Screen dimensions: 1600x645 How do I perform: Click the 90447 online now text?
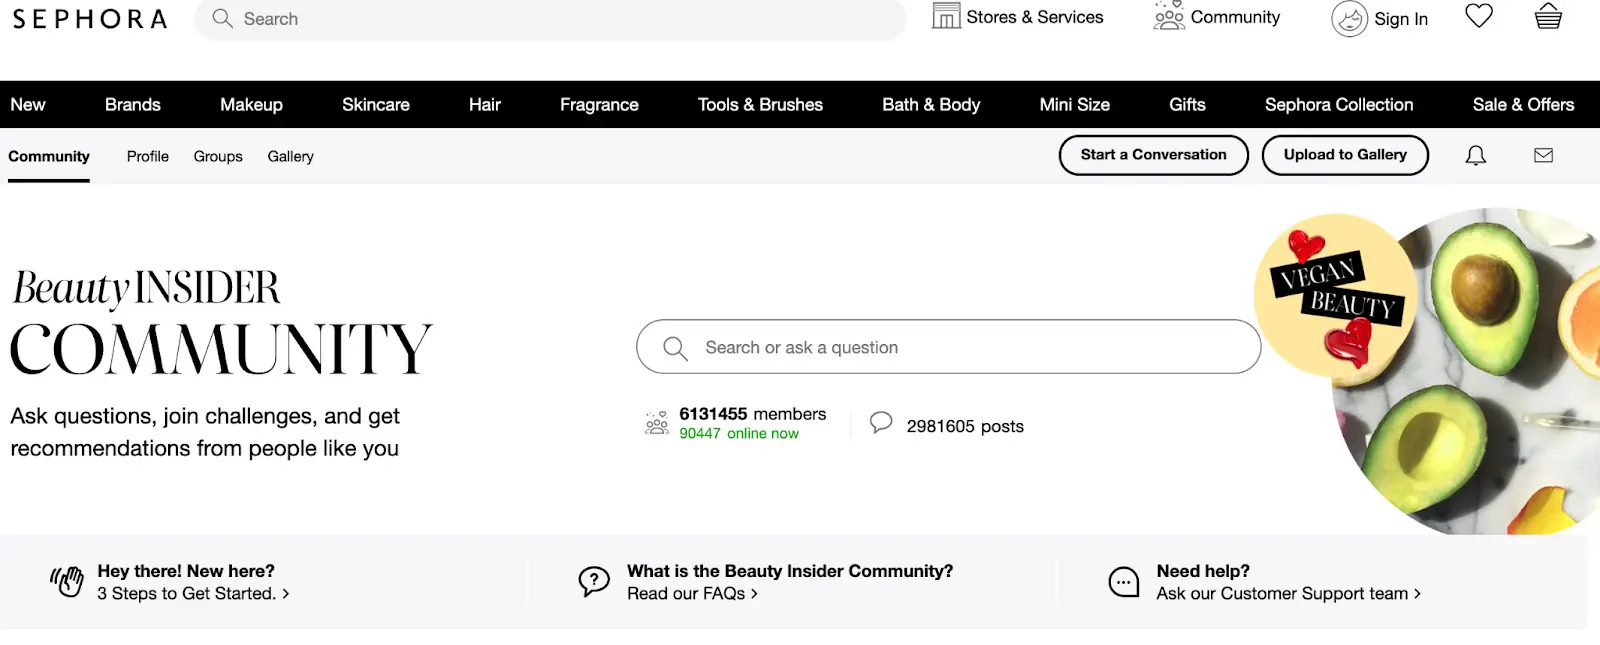(x=739, y=433)
